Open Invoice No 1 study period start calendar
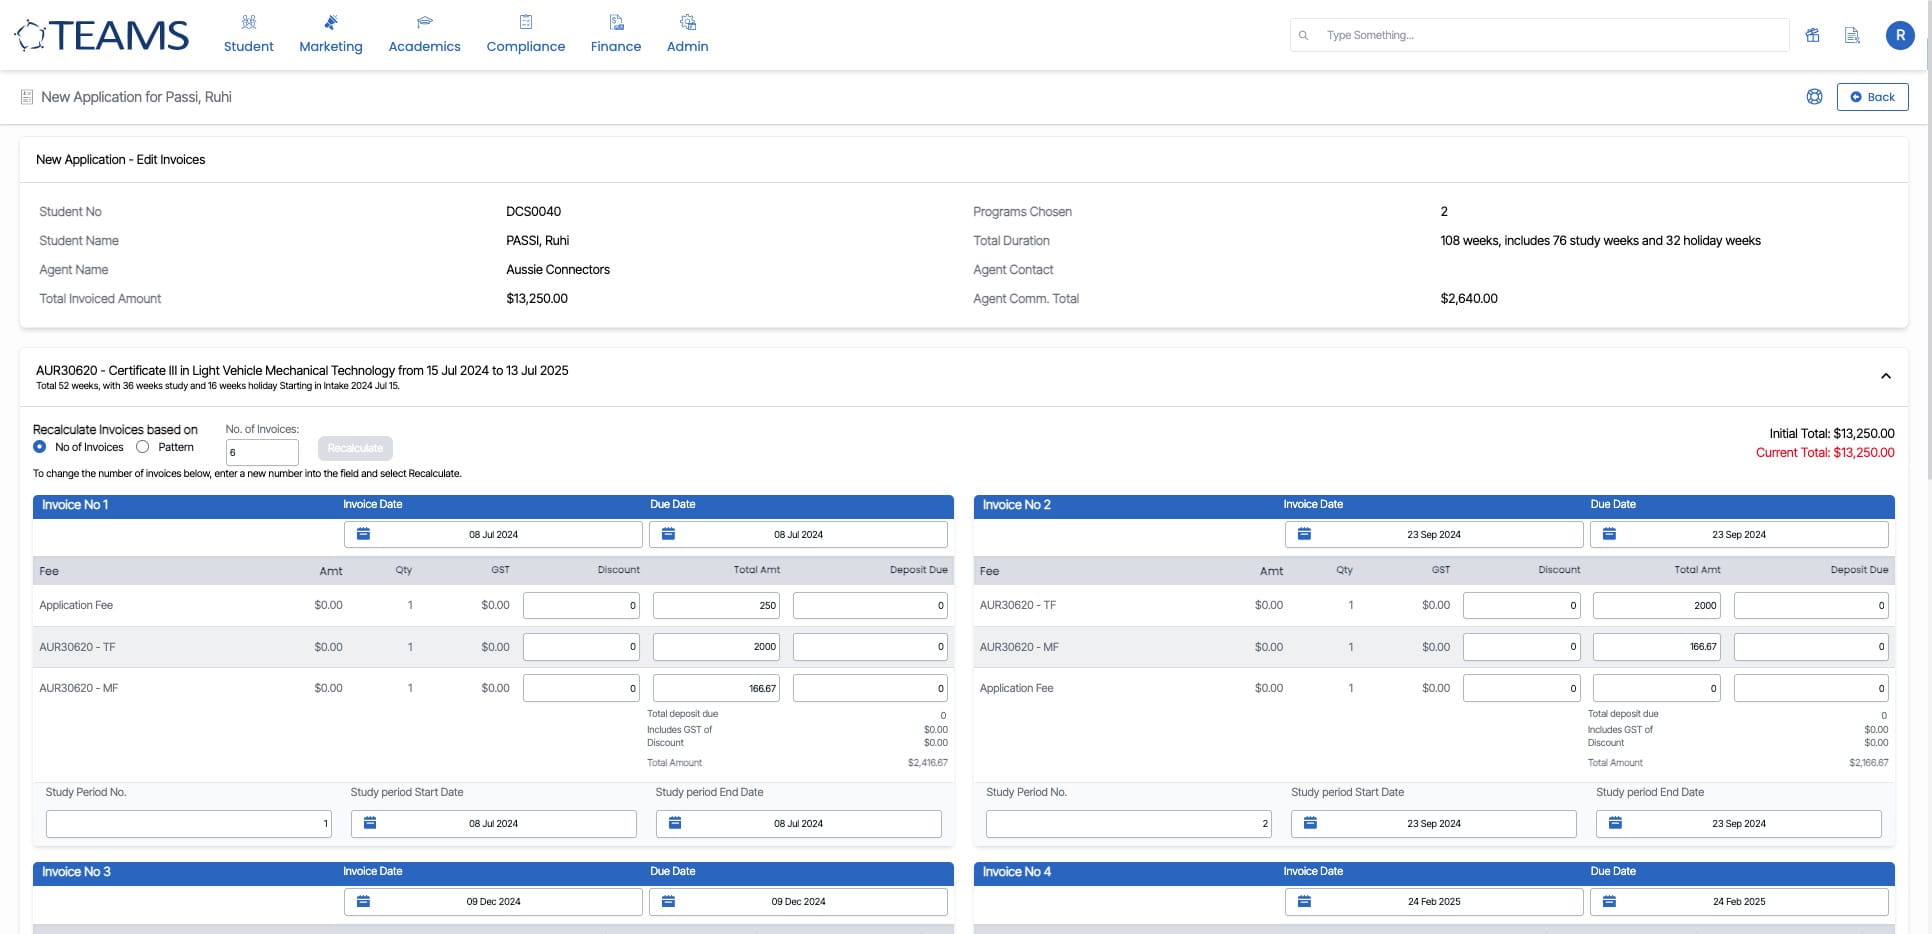The height and width of the screenshot is (934, 1932). tap(370, 823)
